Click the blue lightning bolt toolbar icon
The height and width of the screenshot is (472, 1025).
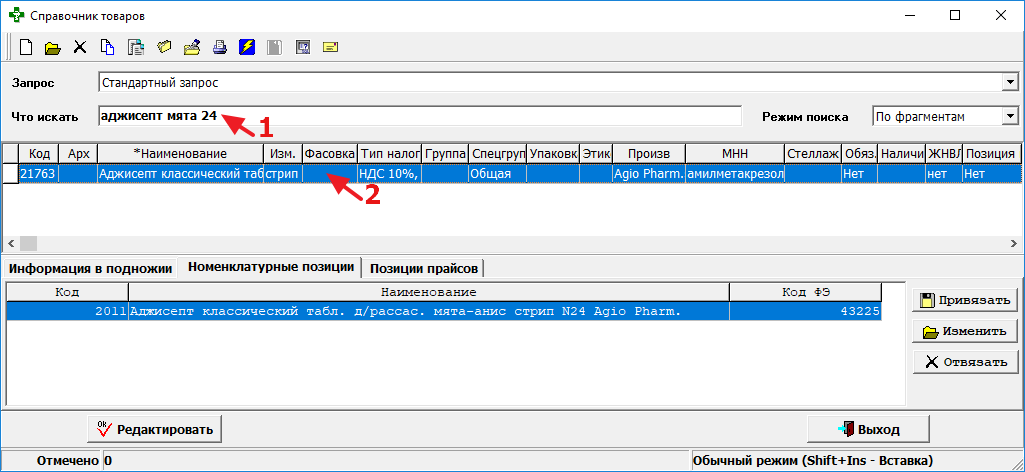coord(247,47)
